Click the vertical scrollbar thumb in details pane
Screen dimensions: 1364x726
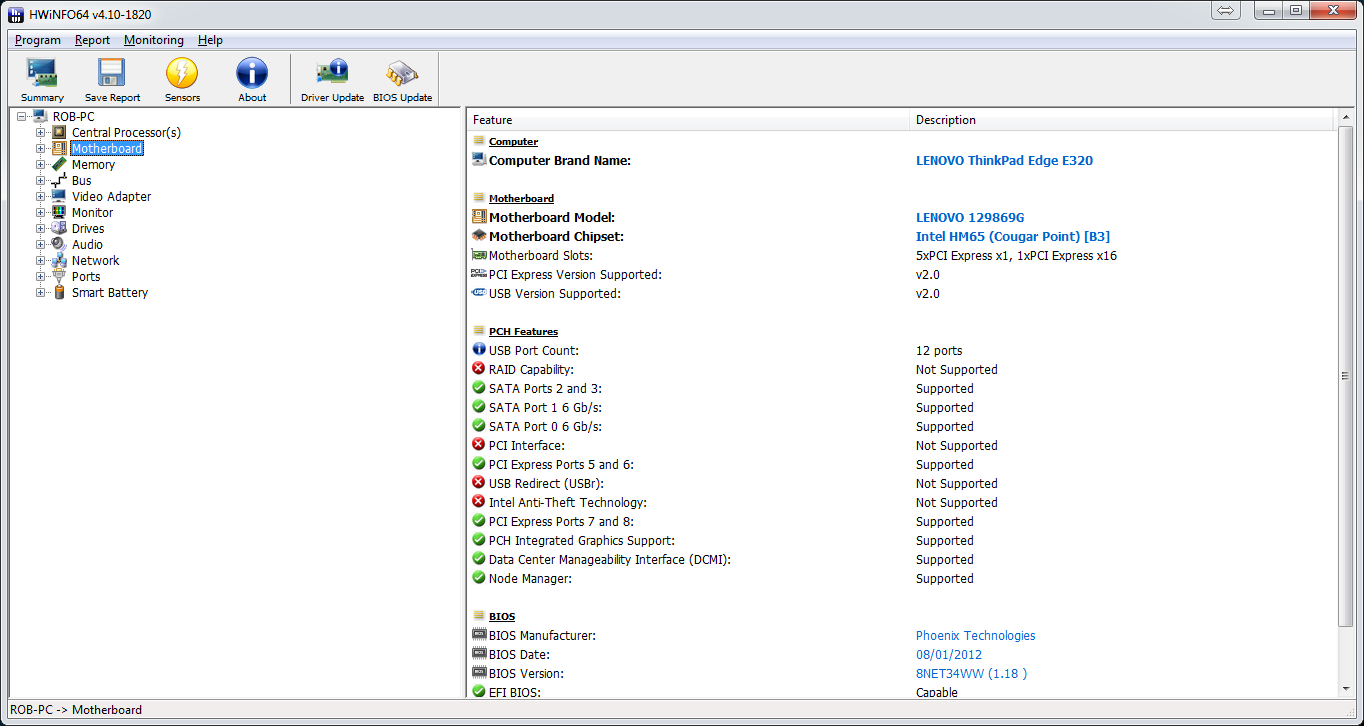click(1345, 376)
